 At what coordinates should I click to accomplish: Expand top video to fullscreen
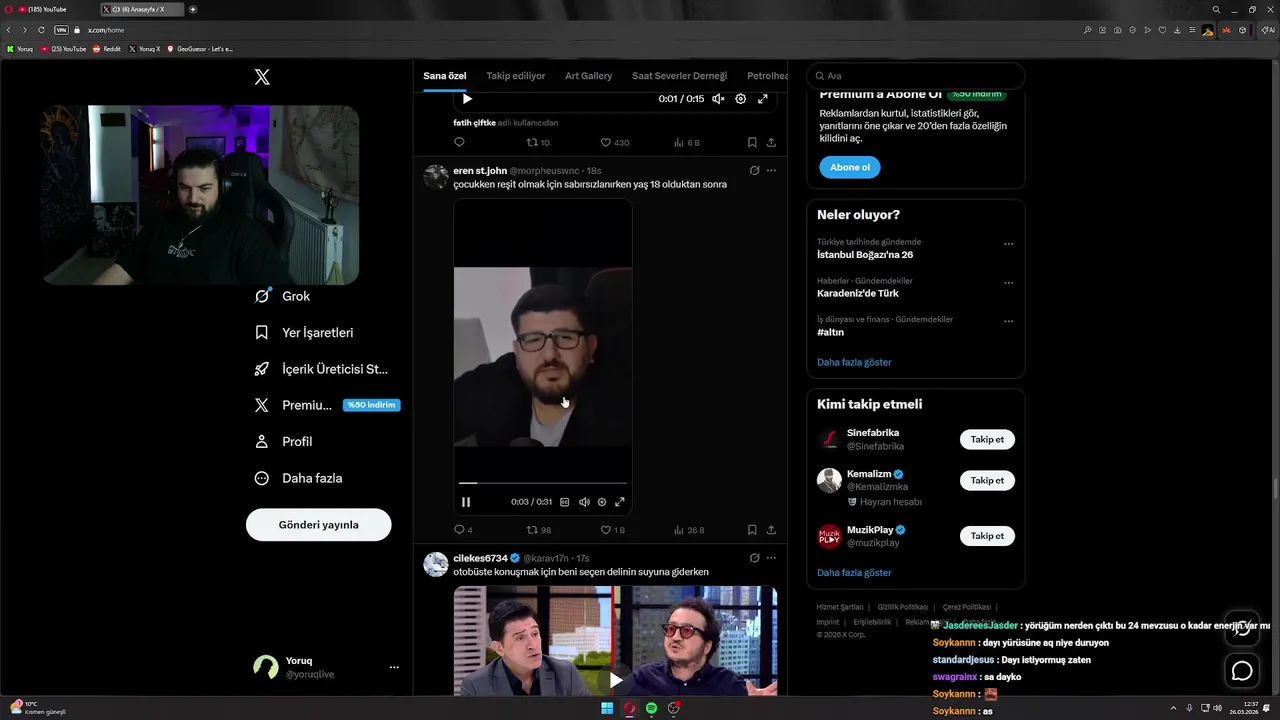763,99
